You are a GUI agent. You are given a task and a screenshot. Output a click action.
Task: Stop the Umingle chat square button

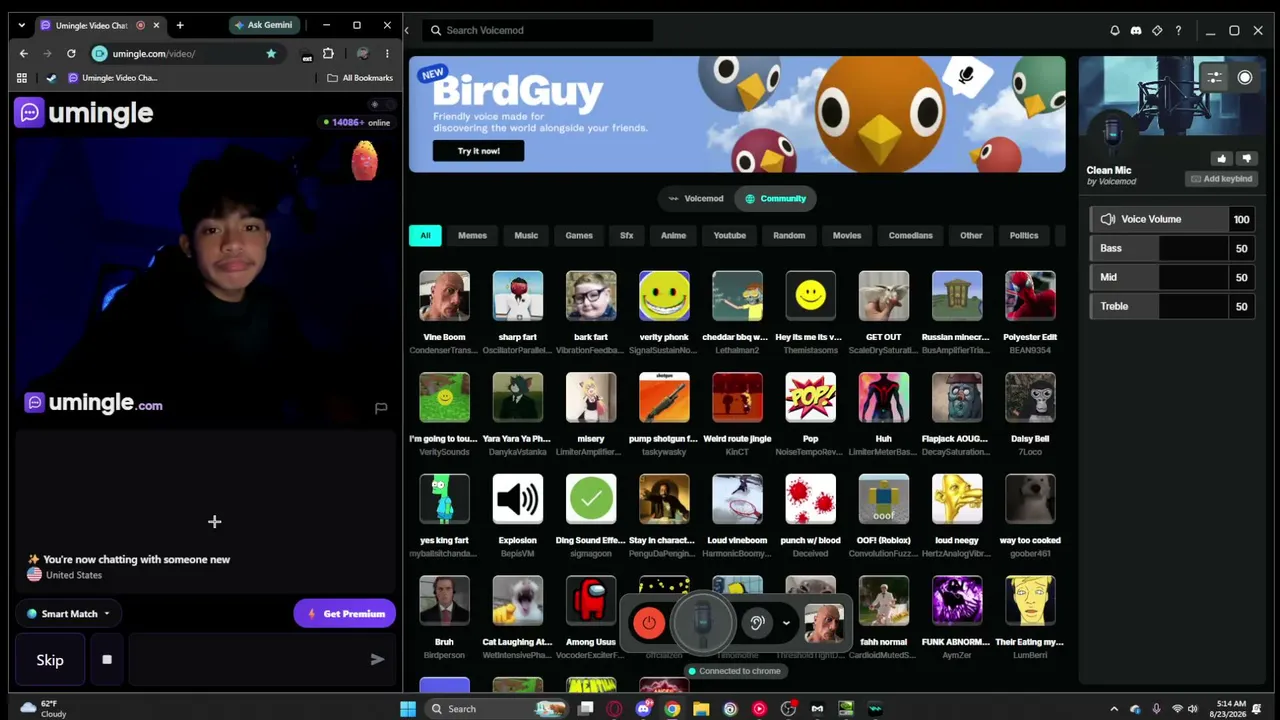click(x=107, y=660)
